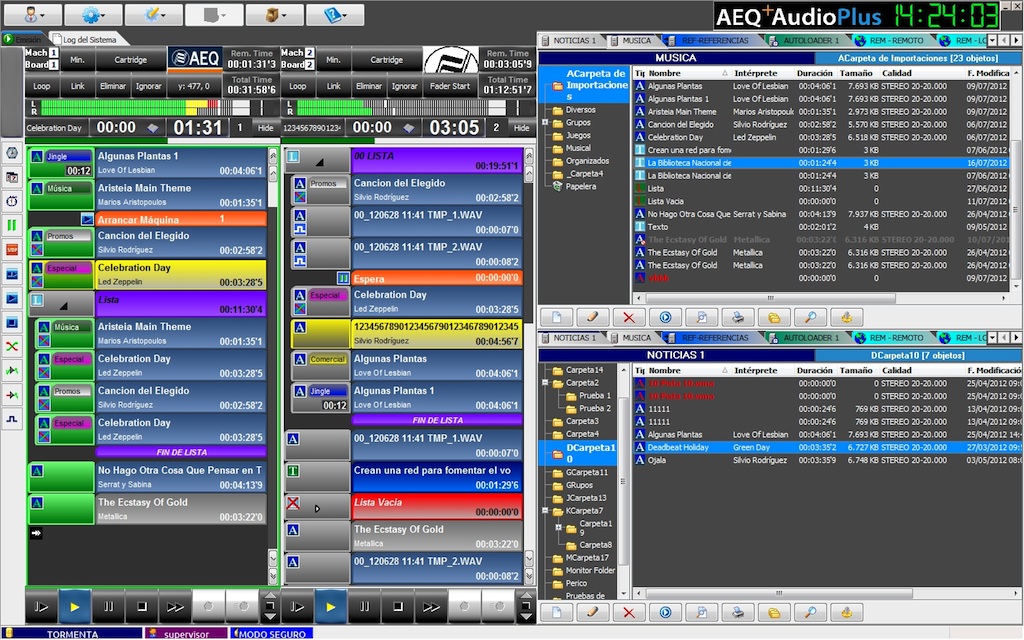Click the gold stamp icon under NOTICIAS 1 list

[x=846, y=613]
